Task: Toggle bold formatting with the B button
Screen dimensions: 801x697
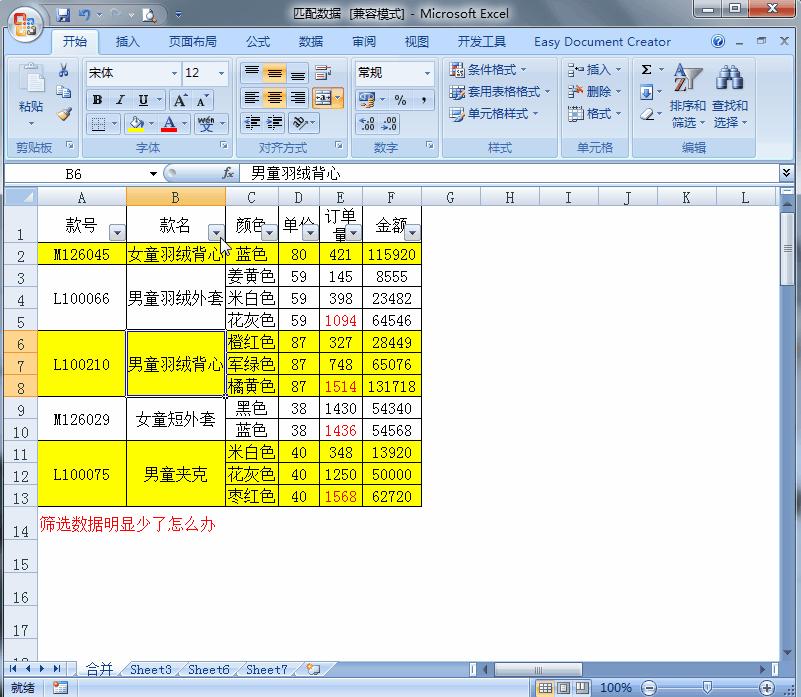Action: pyautogui.click(x=96, y=101)
